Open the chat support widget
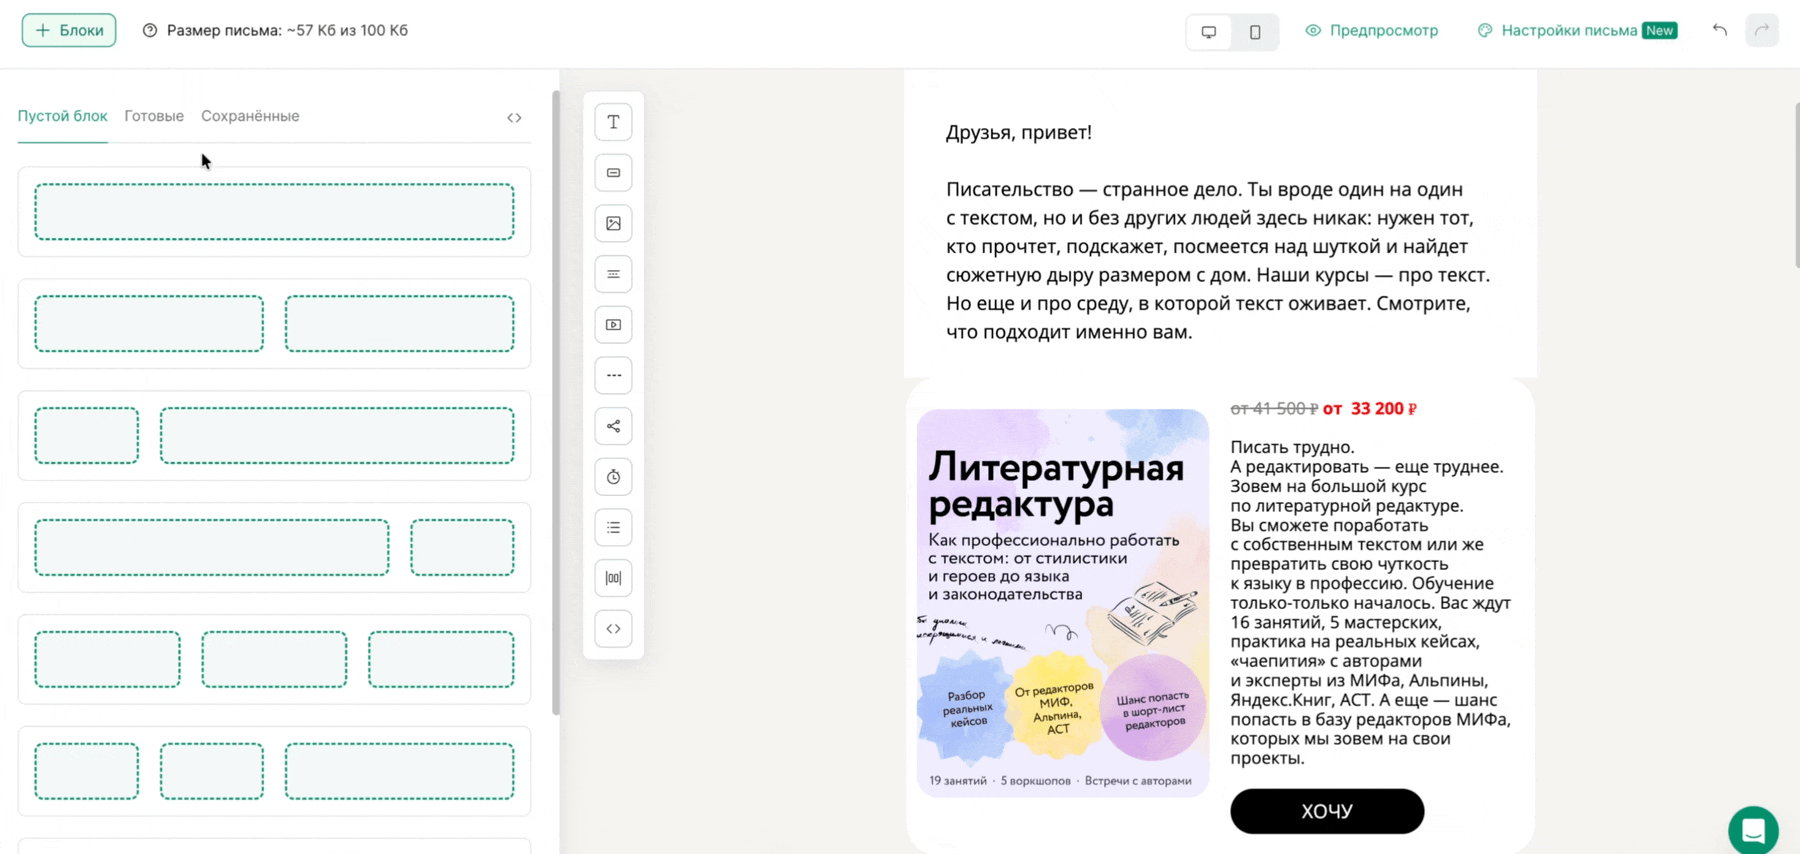This screenshot has width=1800, height=854. tap(1753, 830)
